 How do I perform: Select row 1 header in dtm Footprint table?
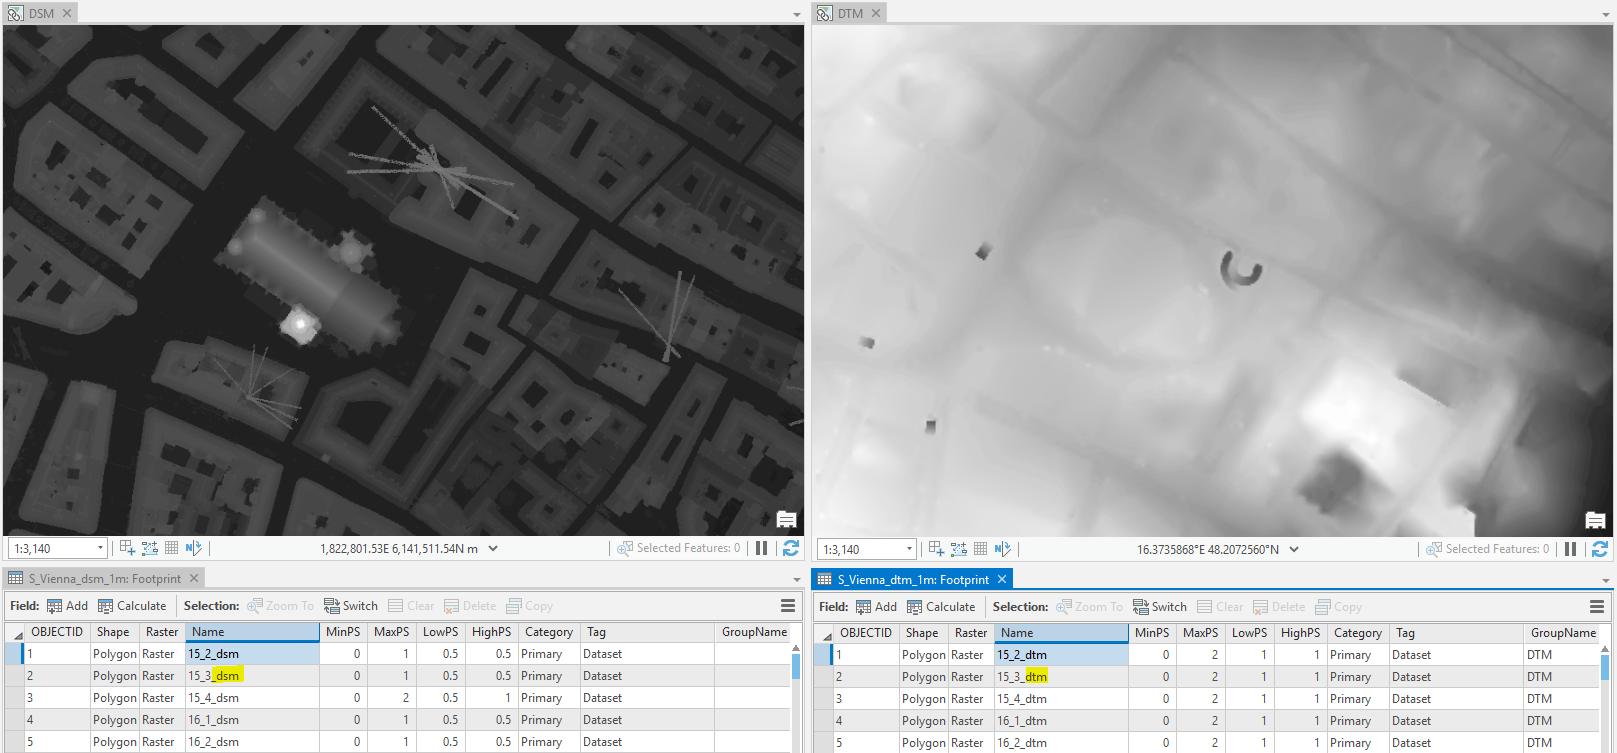(x=822, y=655)
